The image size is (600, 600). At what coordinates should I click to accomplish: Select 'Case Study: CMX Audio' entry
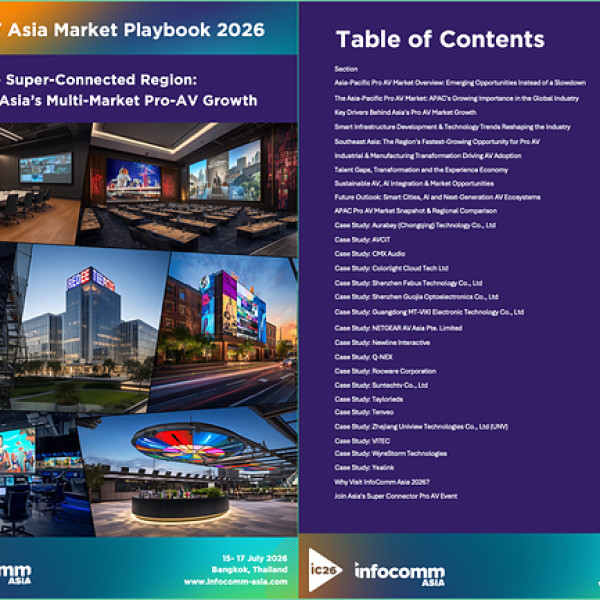370,254
